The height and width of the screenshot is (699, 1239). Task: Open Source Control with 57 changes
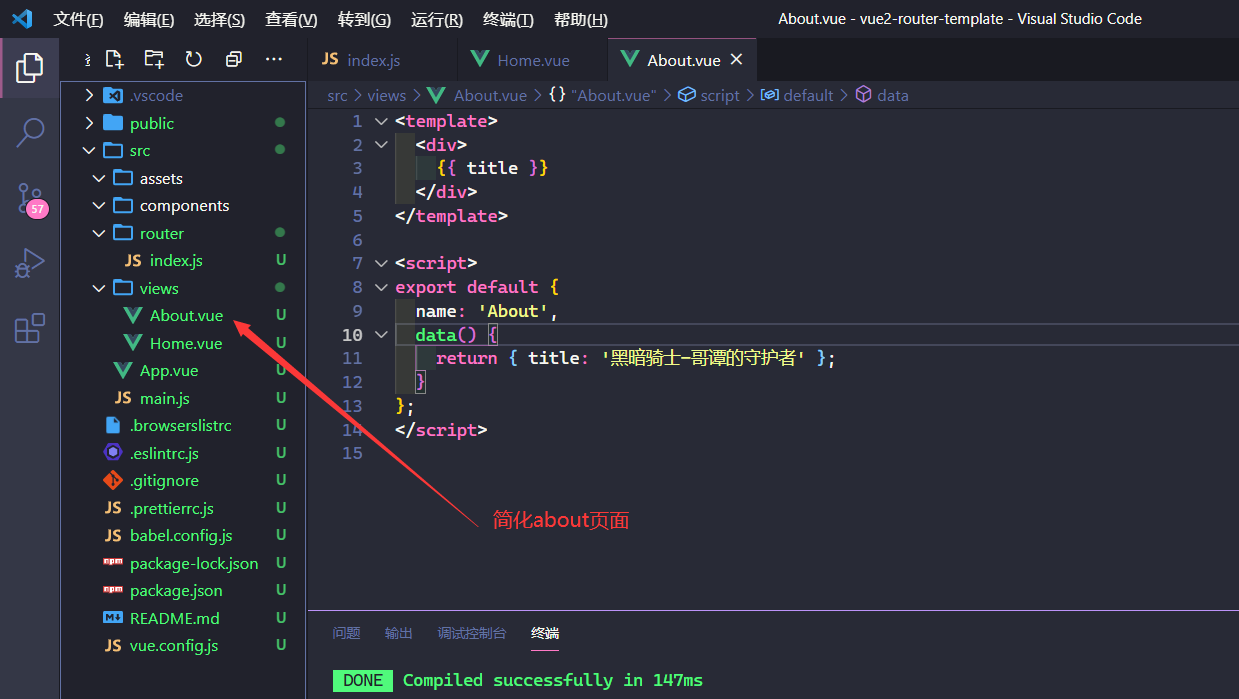pos(30,198)
